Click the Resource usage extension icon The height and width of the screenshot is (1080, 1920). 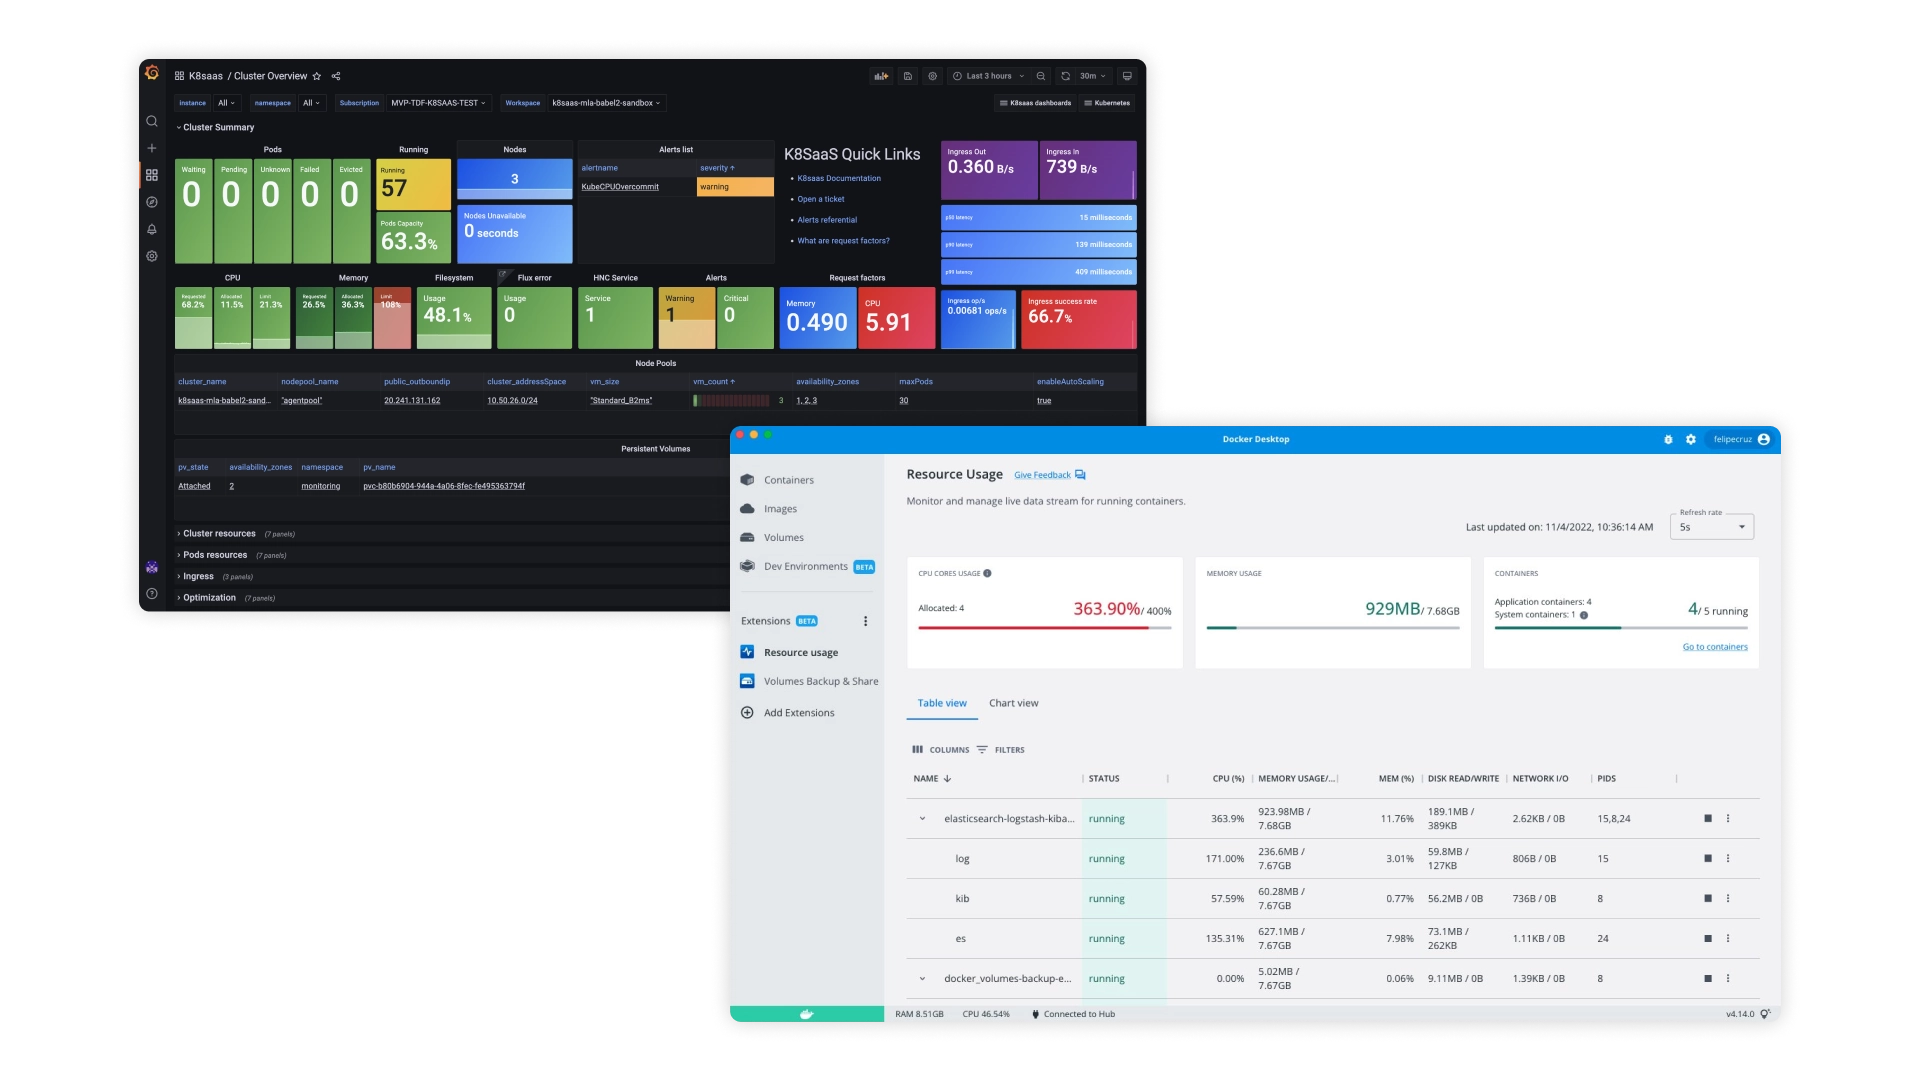[747, 652]
